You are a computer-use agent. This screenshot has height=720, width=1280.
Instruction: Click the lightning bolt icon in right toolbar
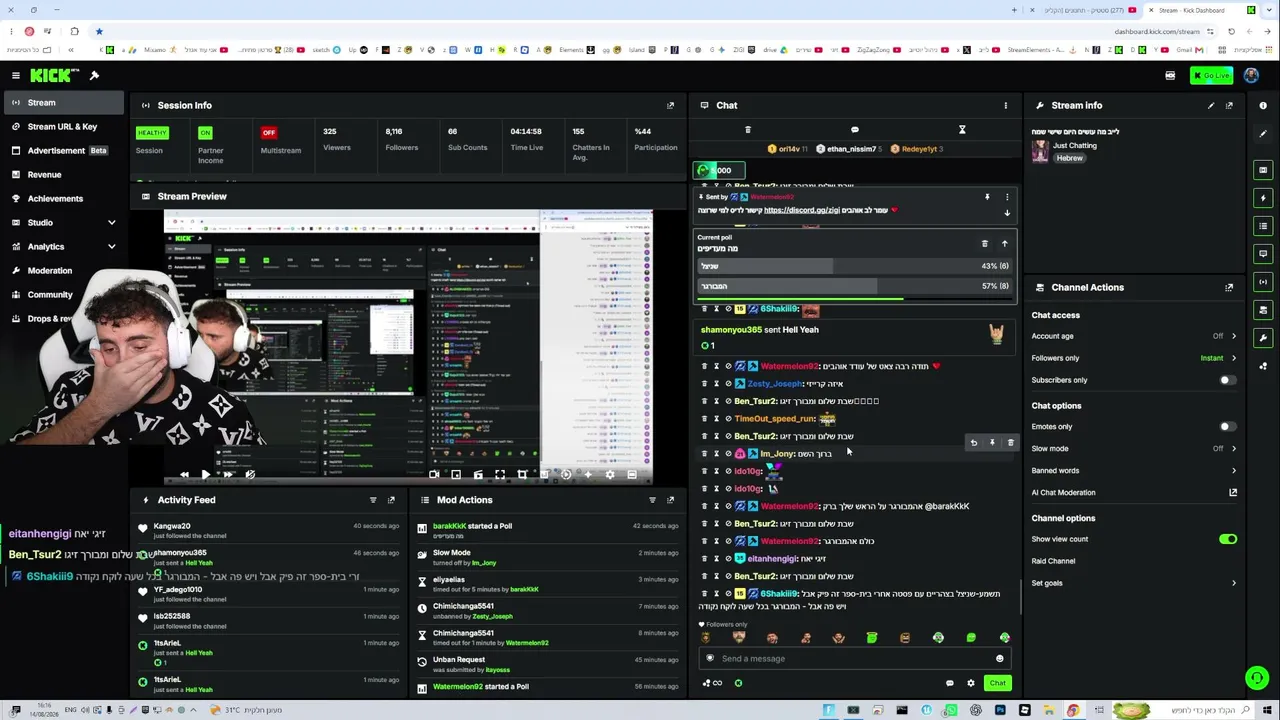click(1264, 198)
